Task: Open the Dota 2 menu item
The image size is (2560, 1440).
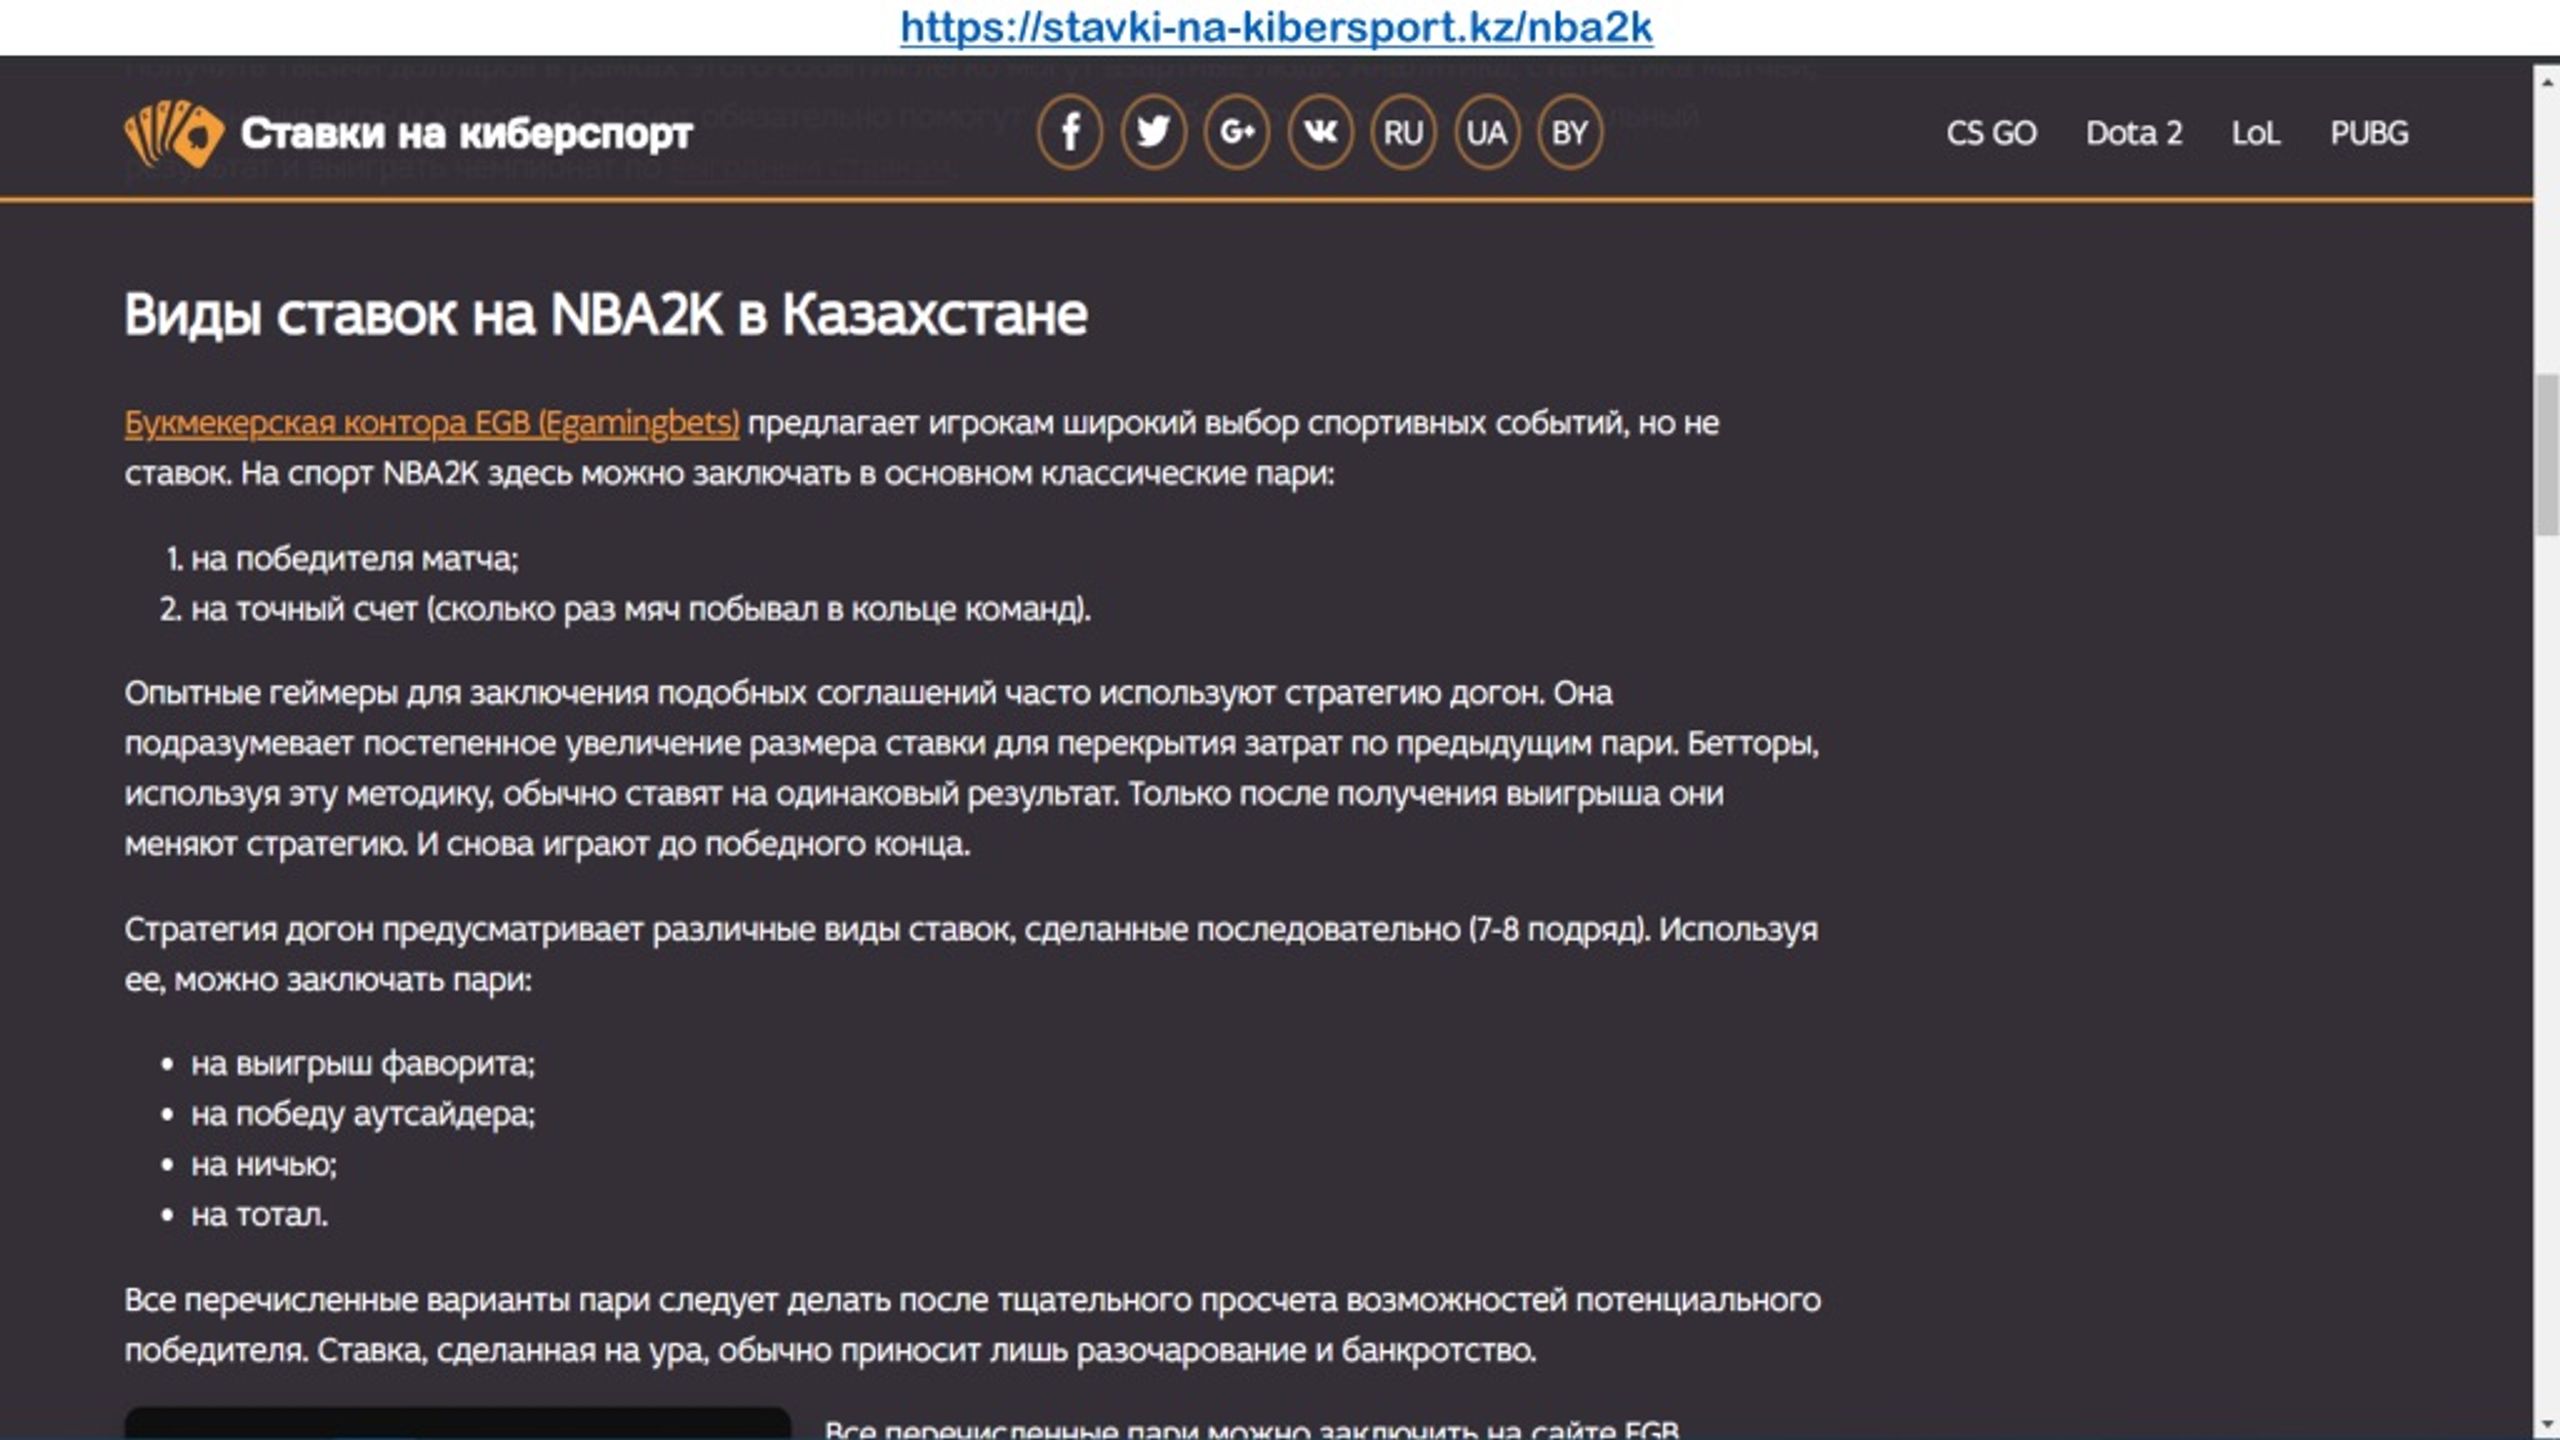Action: click(2134, 133)
